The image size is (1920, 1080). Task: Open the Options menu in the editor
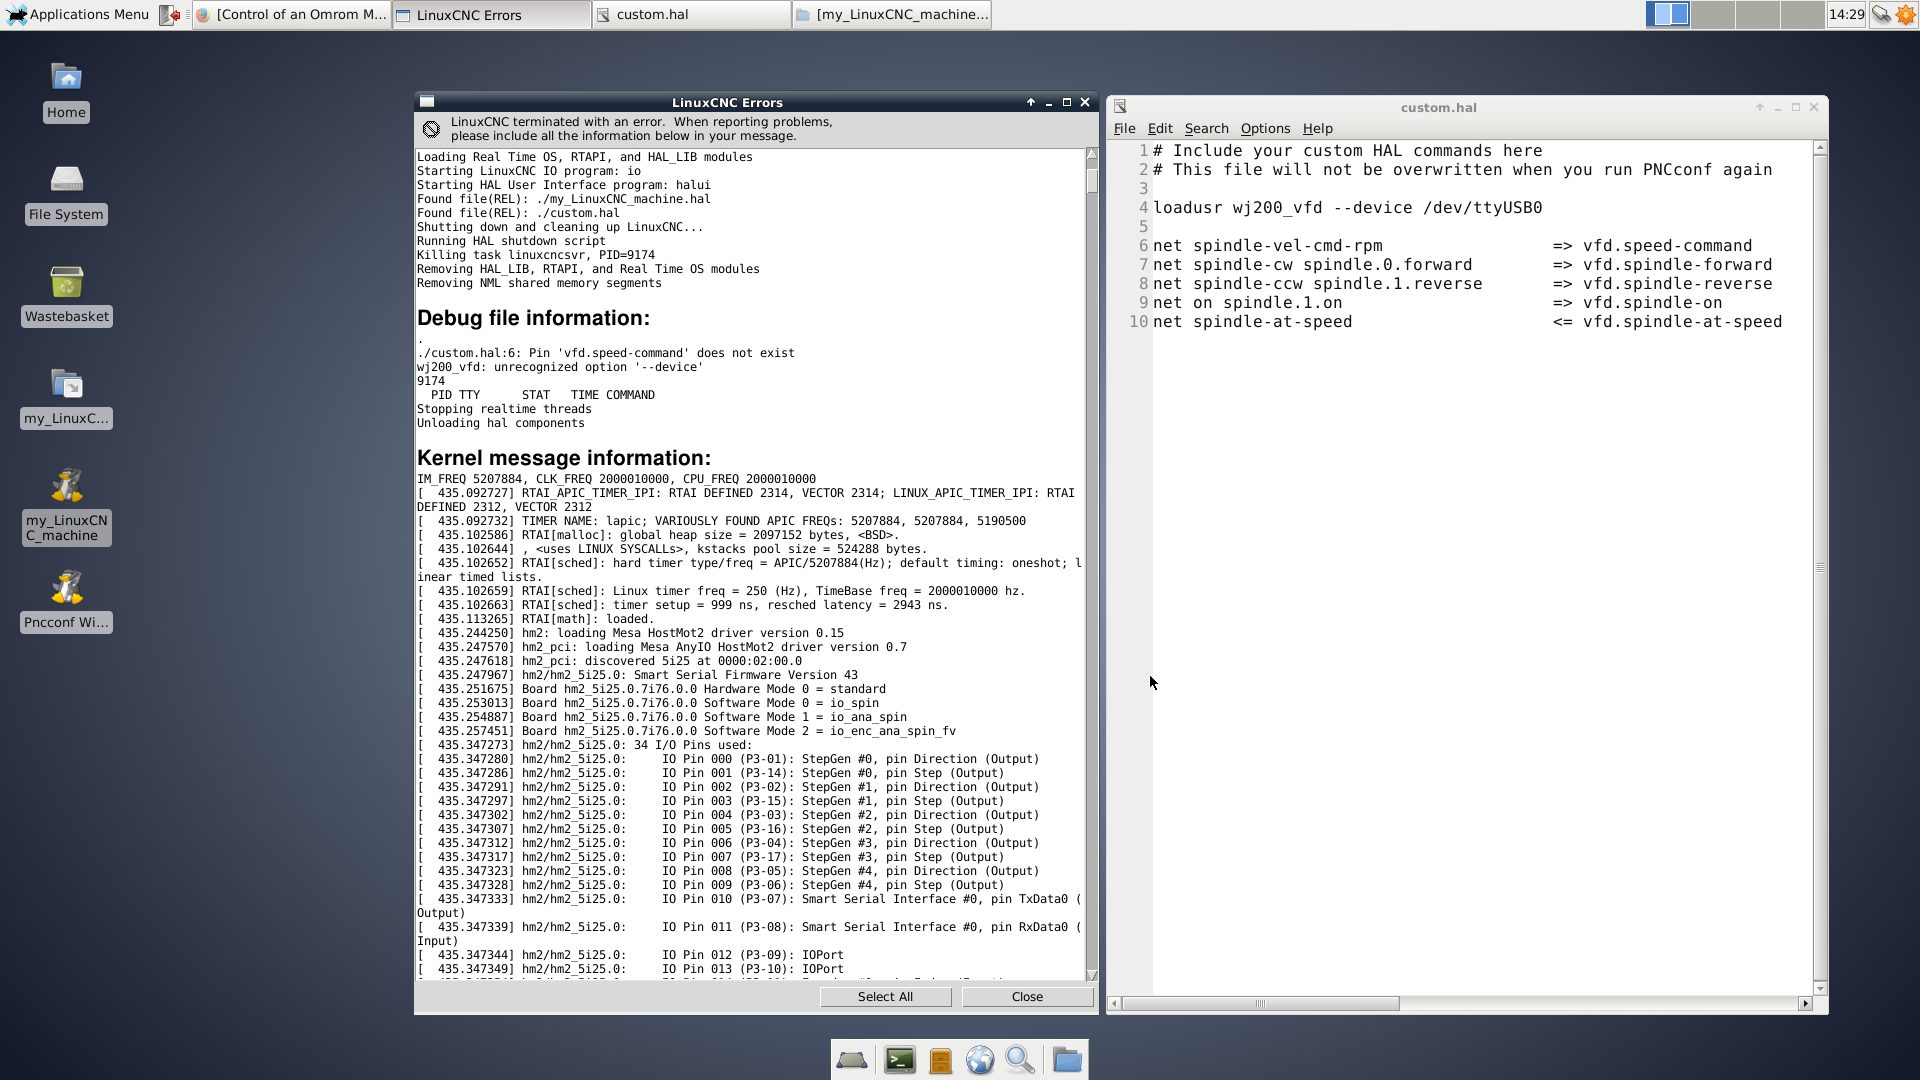(1265, 128)
